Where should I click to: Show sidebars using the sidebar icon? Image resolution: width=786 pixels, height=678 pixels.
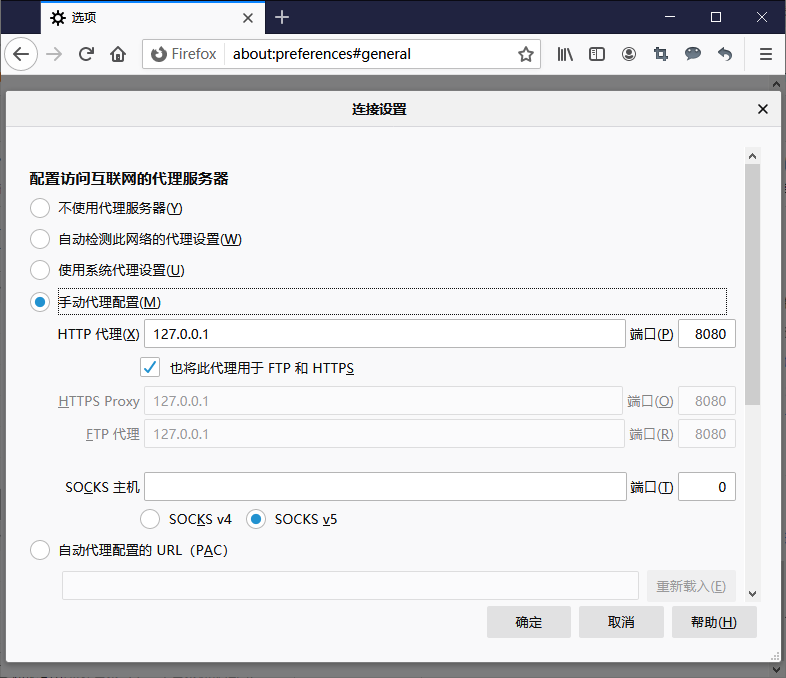597,54
